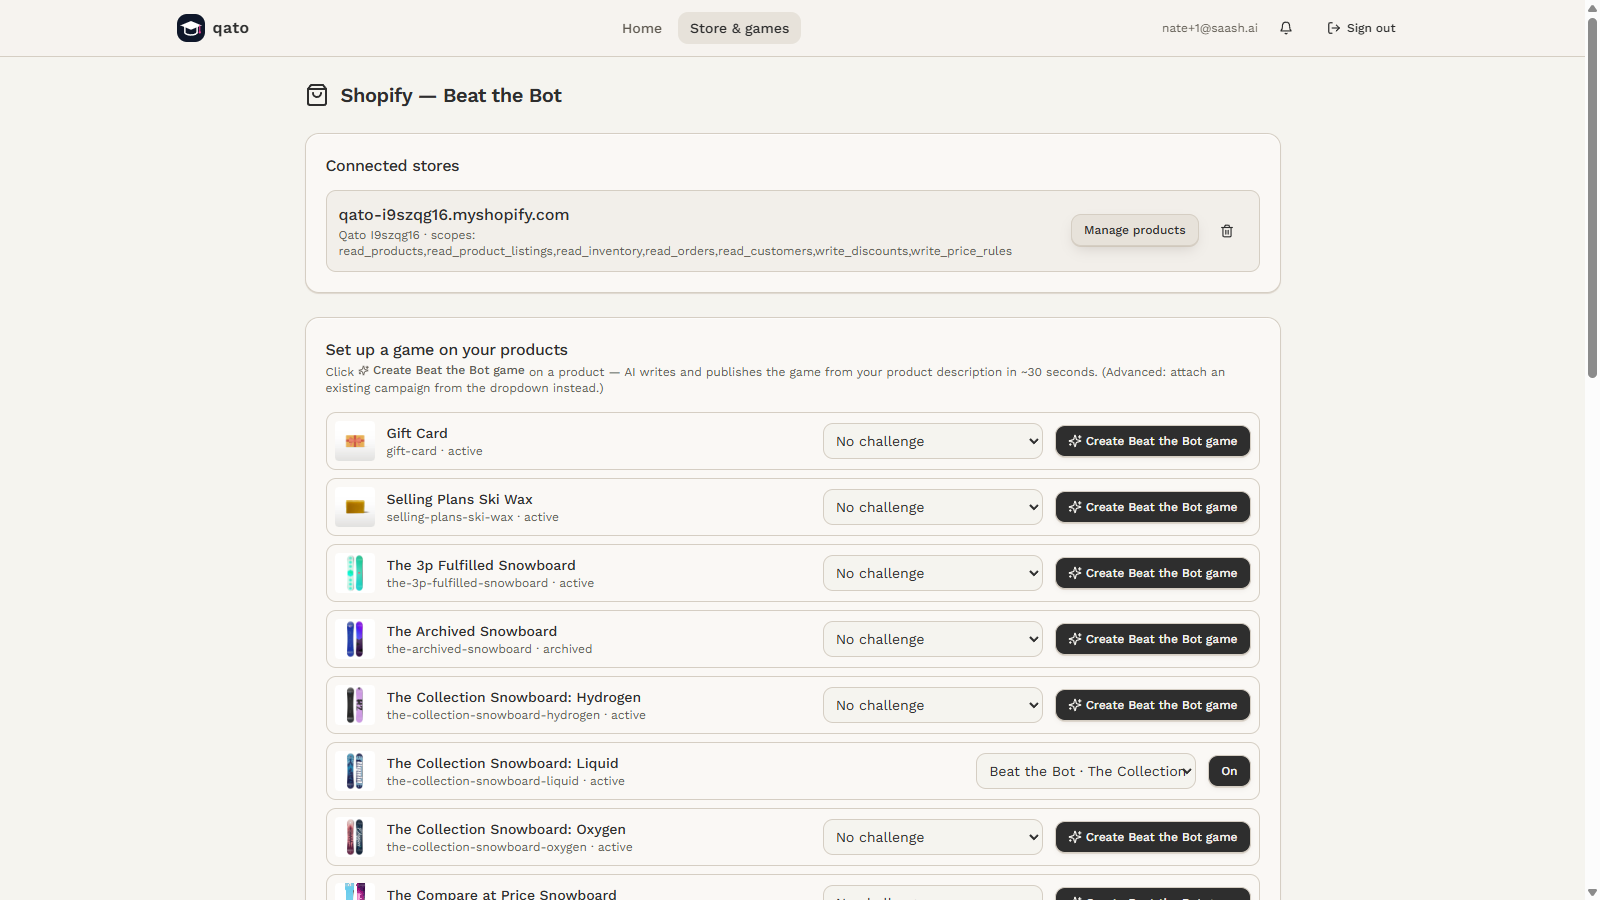Create Beat the Bot game for 3p Fulfilled Snowboard
Screen dimensions: 1600x900
pos(1153,573)
